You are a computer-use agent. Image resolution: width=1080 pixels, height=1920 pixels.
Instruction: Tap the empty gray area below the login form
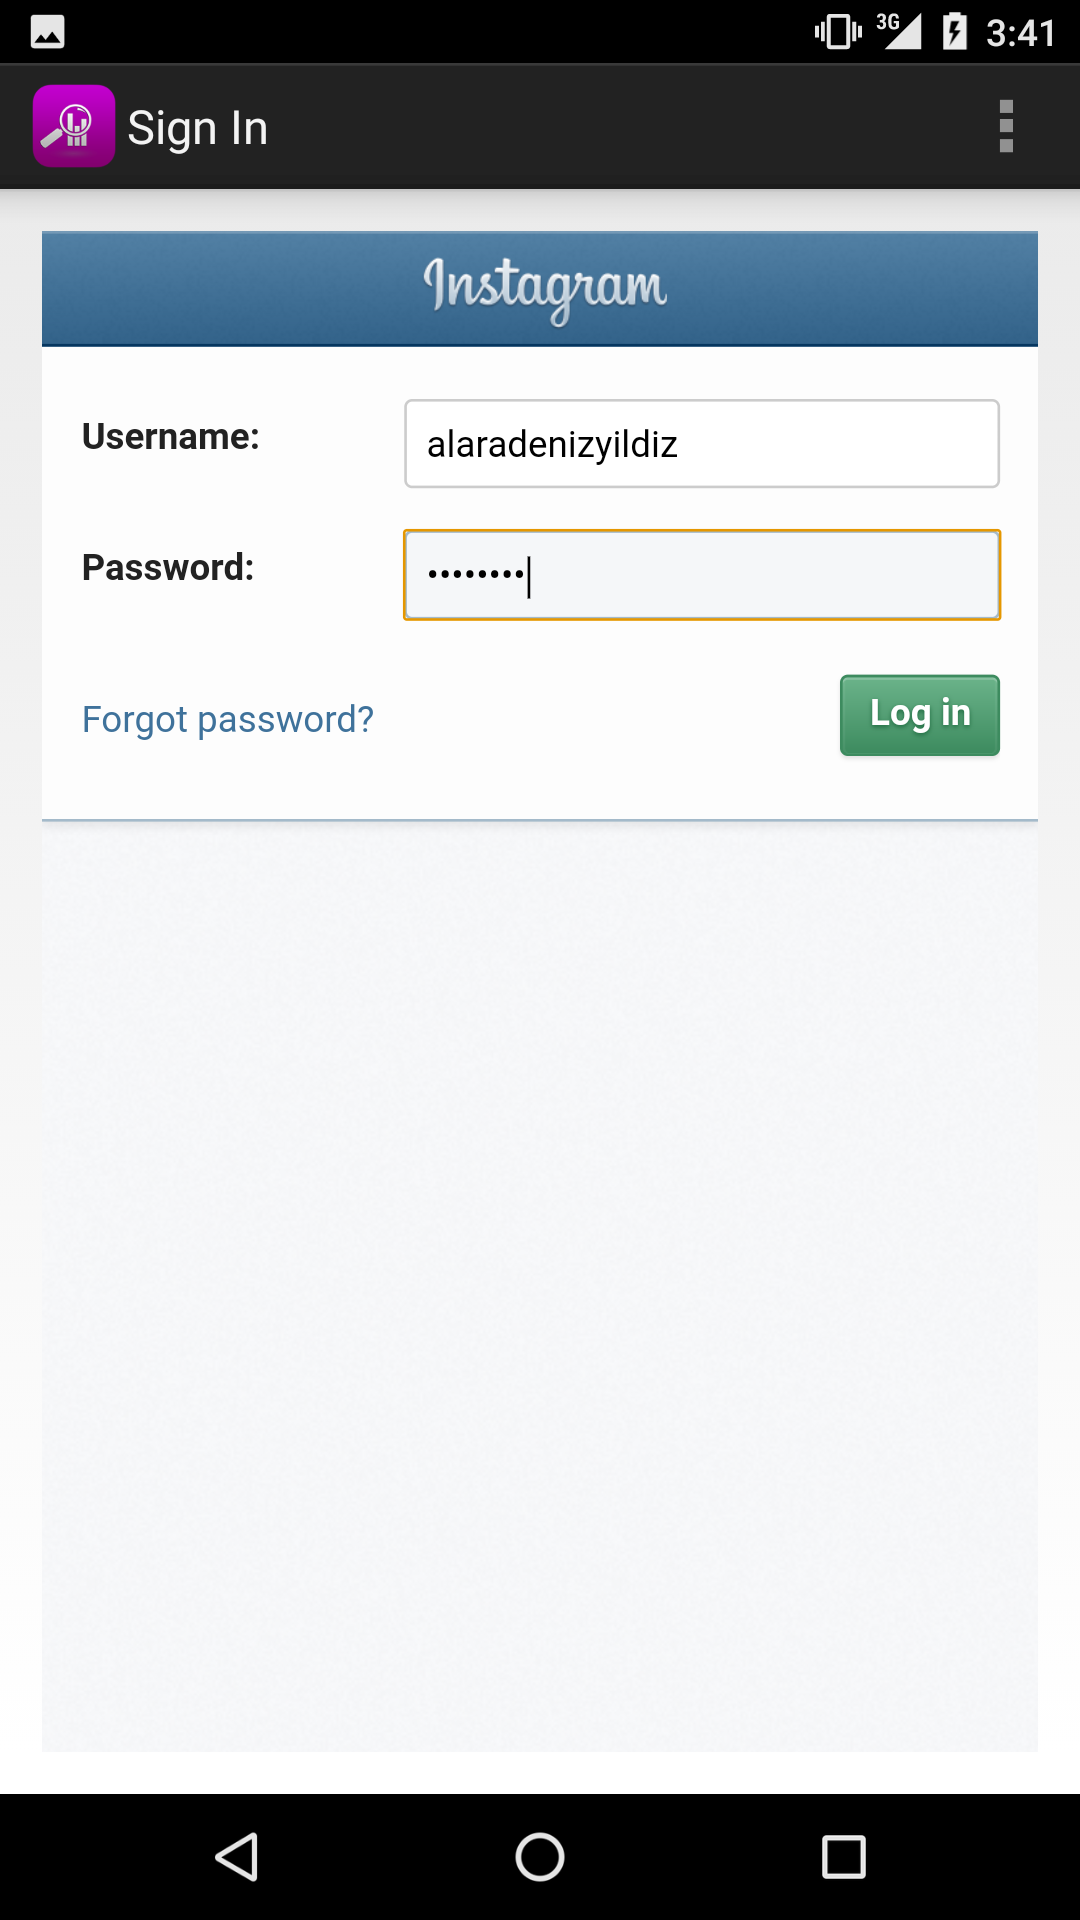(540, 1280)
